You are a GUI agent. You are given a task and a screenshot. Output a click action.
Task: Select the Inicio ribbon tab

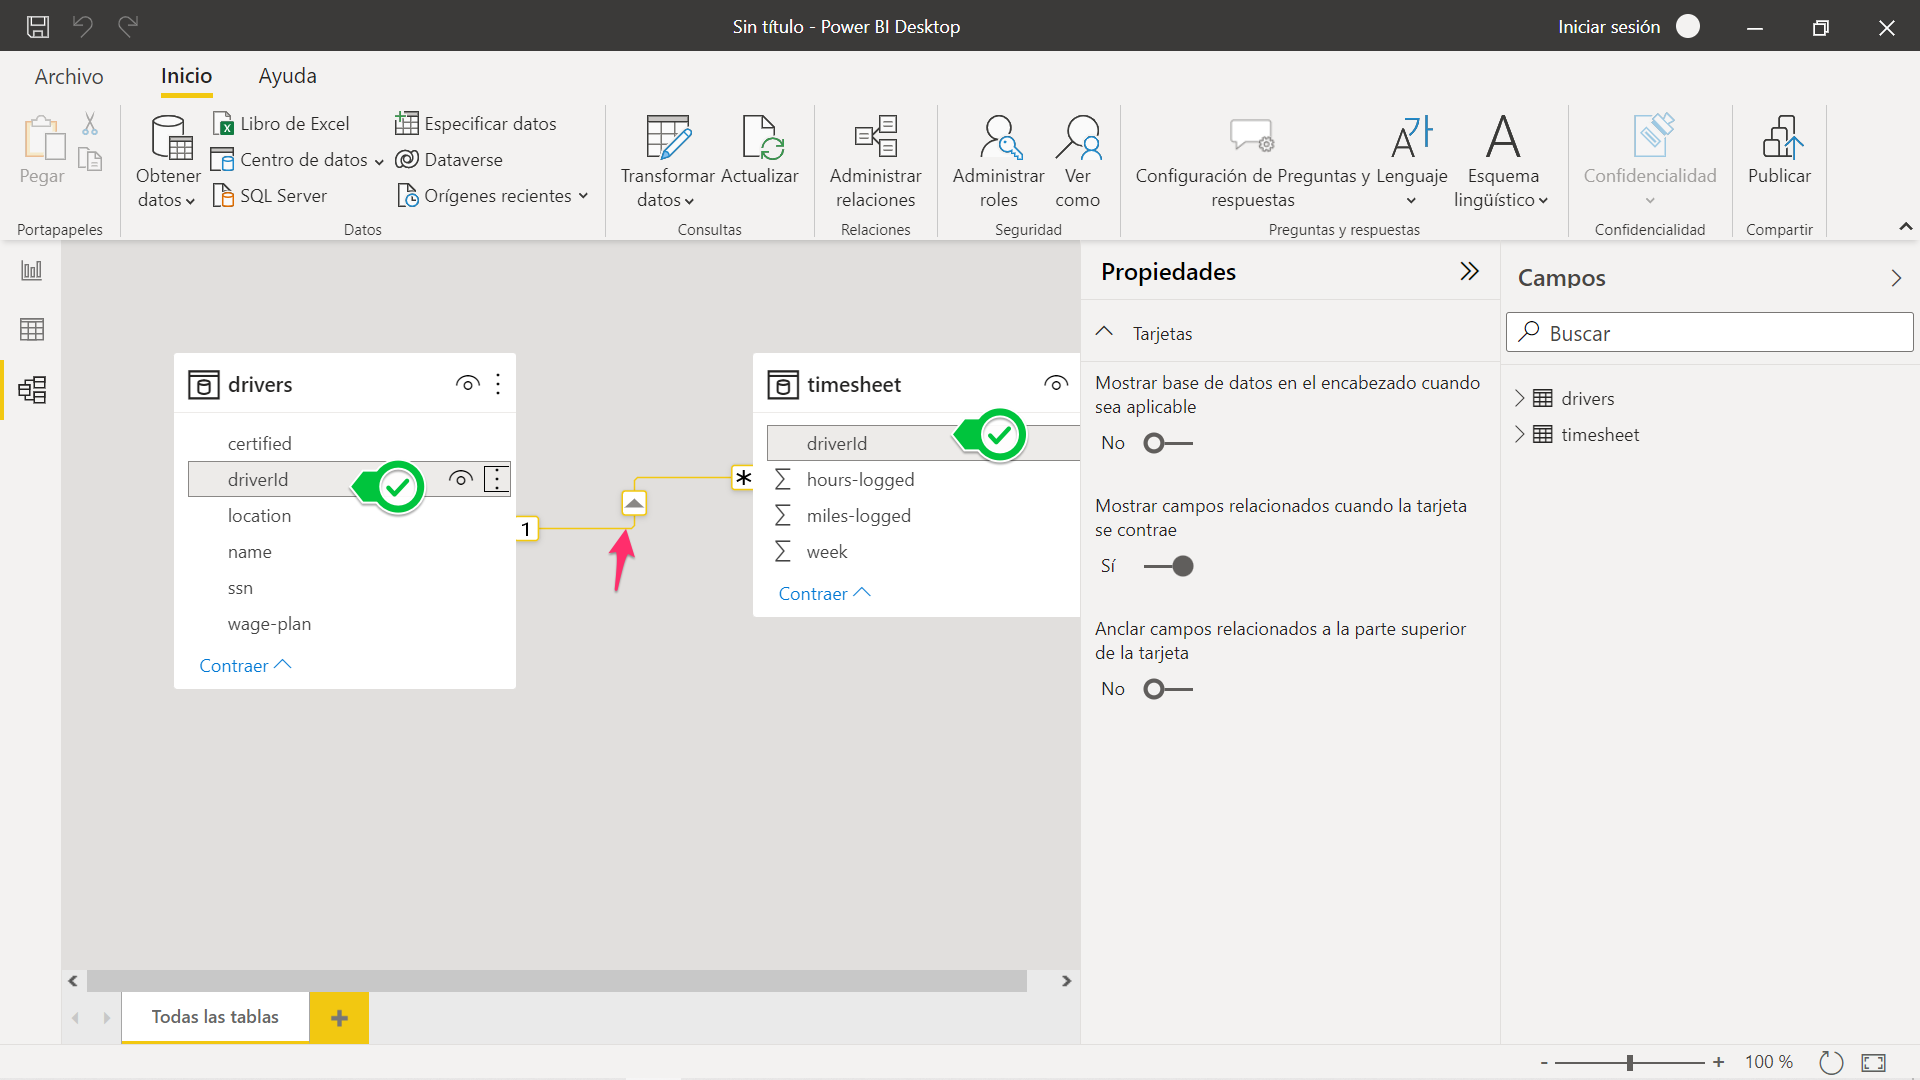coord(186,76)
